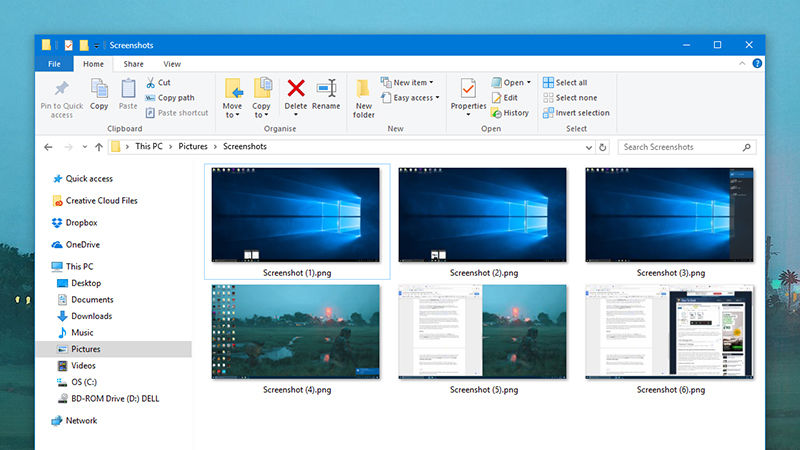Click the red Delete icon in ribbon

pos(295,88)
